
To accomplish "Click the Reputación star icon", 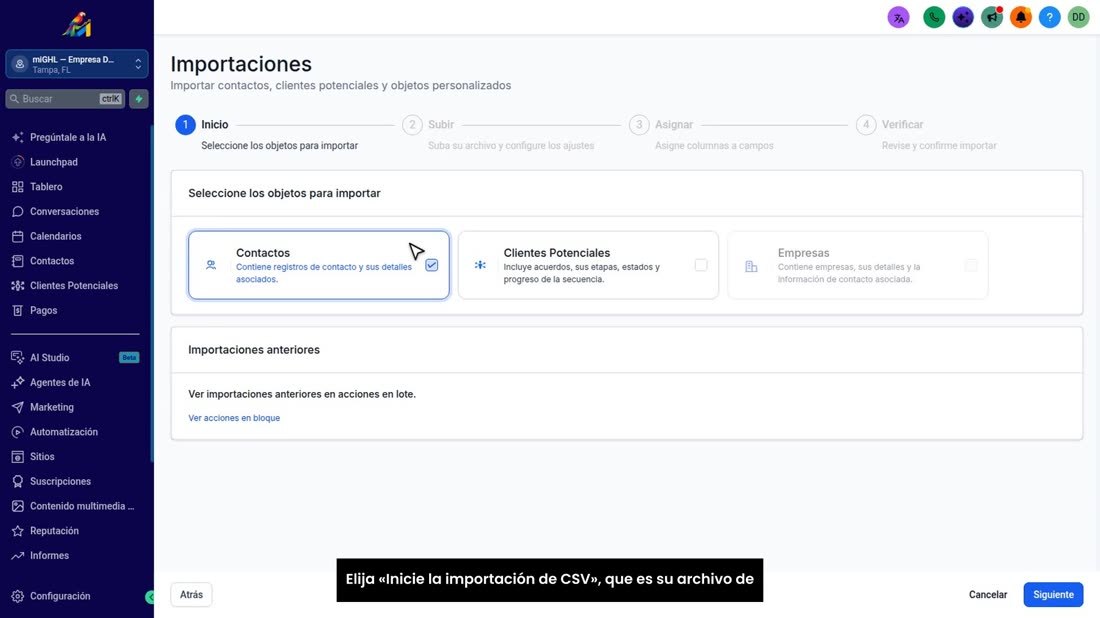I will [x=18, y=531].
